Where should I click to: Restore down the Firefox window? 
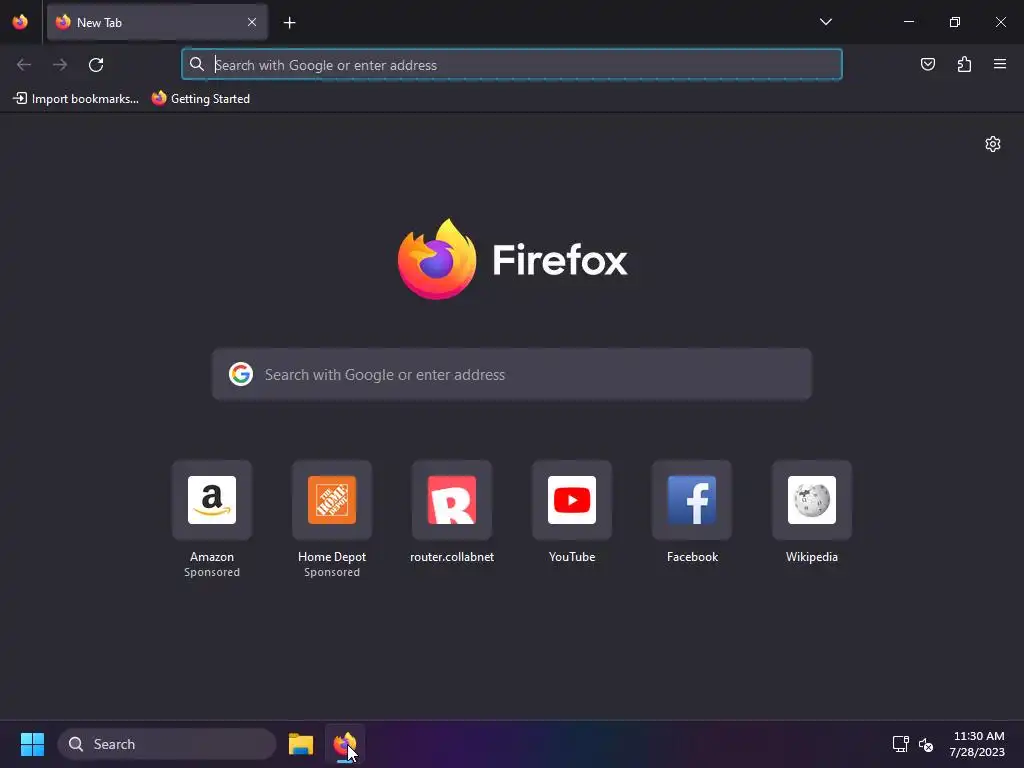point(955,22)
